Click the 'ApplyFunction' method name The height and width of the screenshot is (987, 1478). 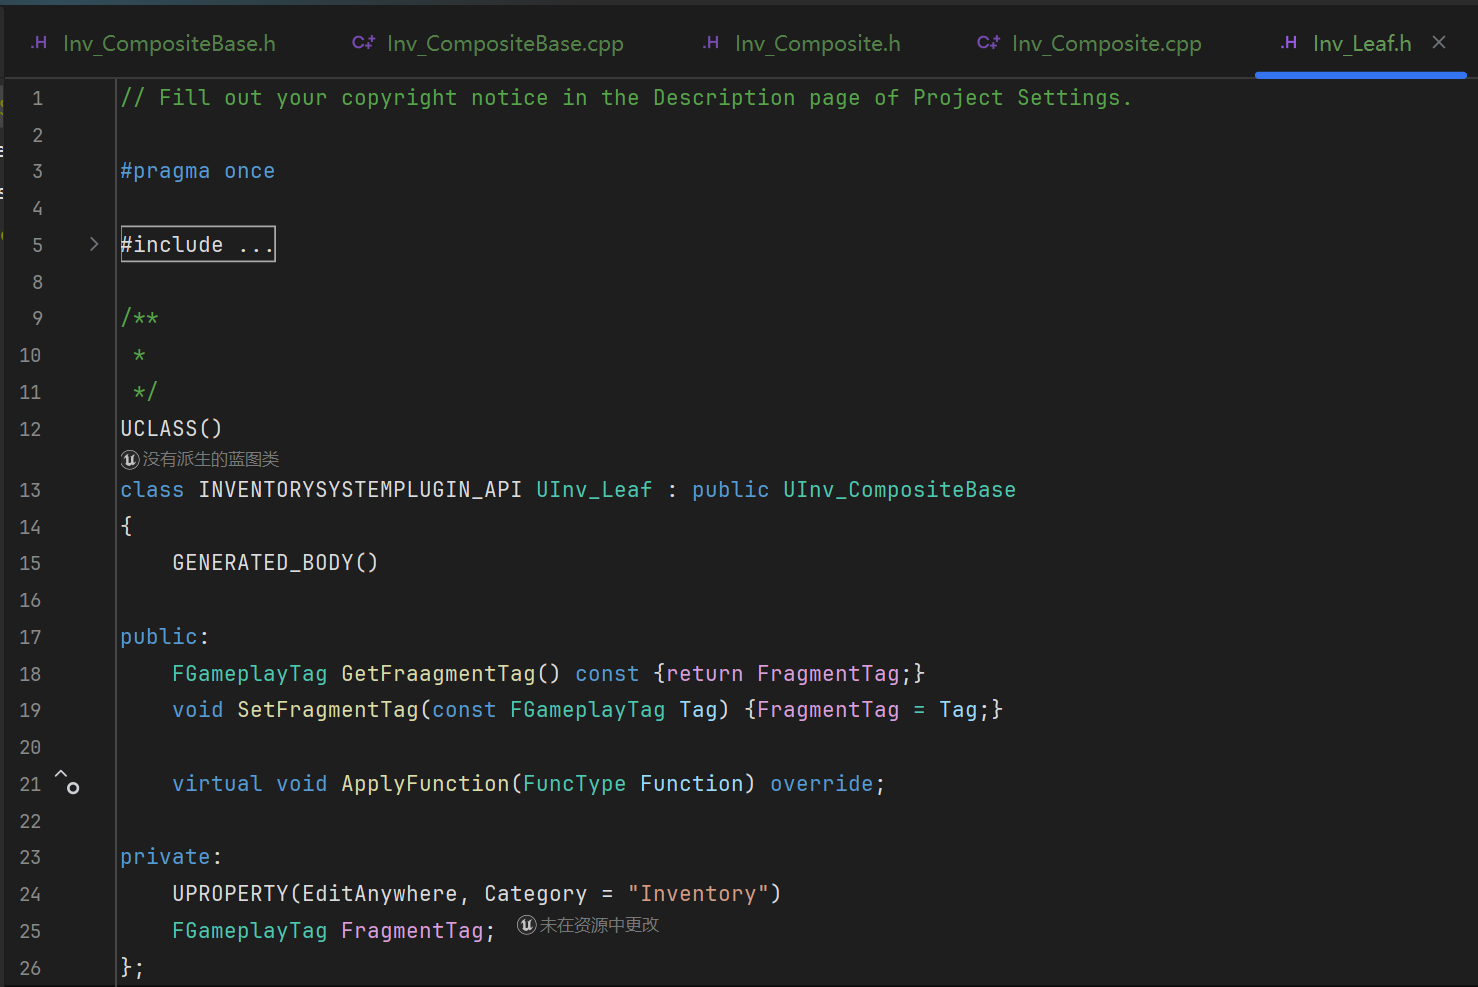(x=425, y=783)
